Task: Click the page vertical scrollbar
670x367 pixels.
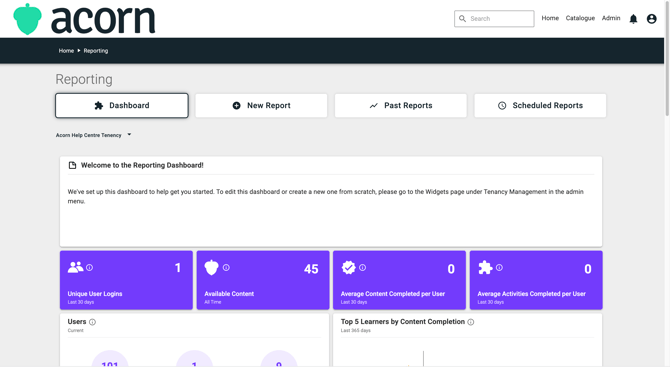Action: 667,60
